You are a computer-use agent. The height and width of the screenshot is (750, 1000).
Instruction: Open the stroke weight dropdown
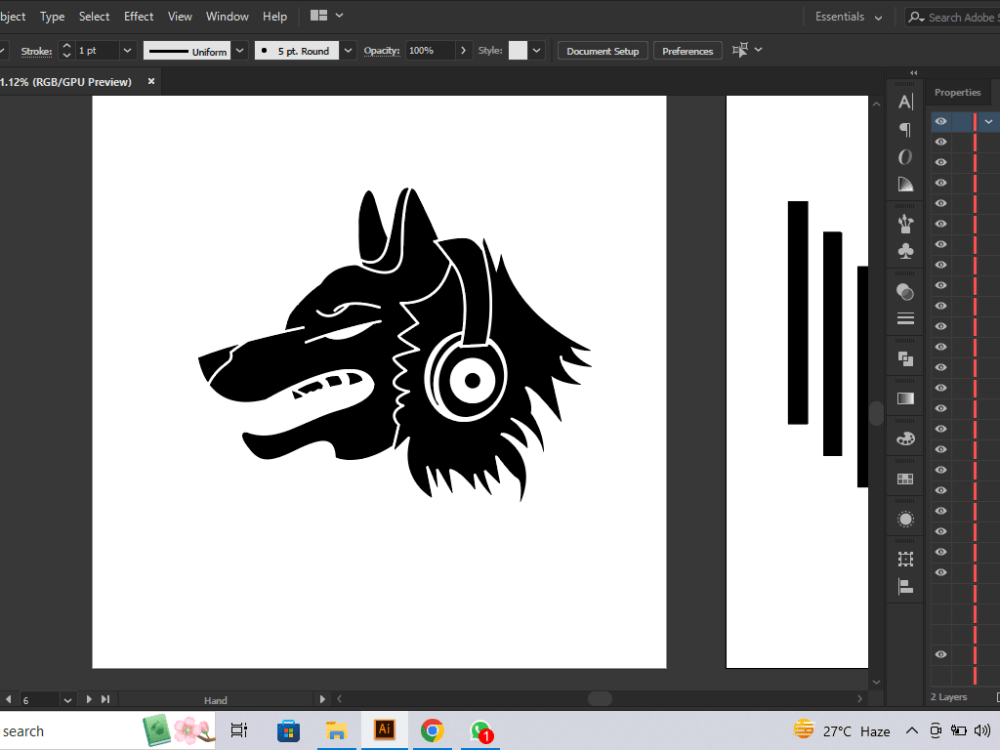tap(128, 50)
